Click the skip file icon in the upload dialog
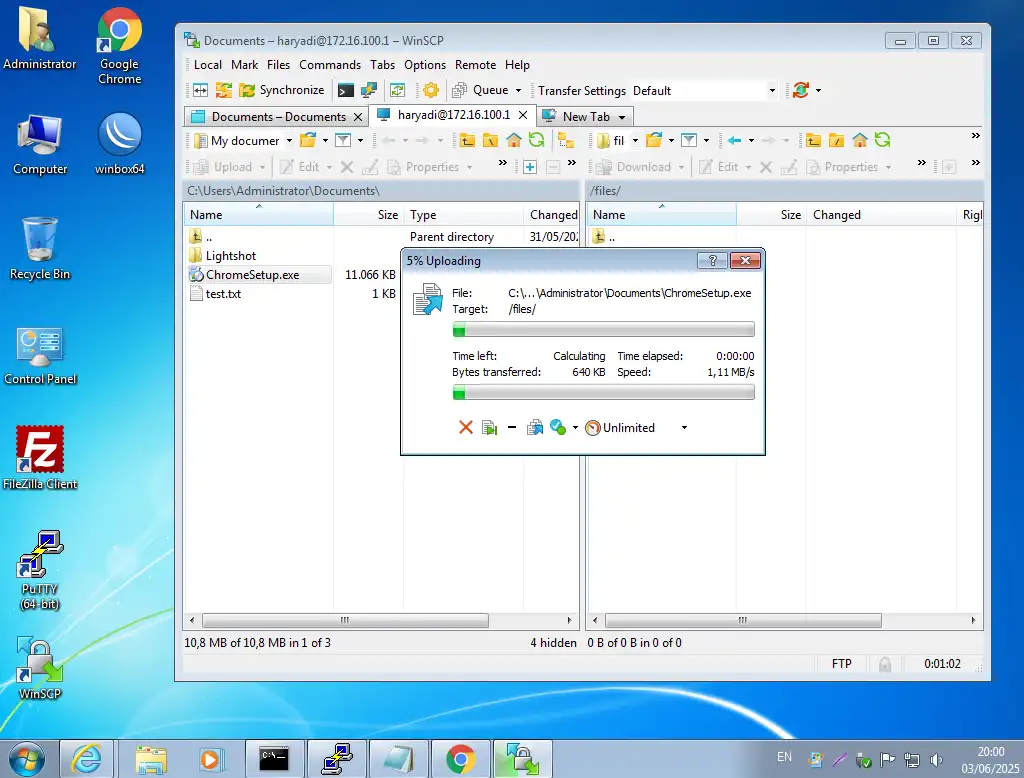1024x778 pixels. (x=489, y=428)
